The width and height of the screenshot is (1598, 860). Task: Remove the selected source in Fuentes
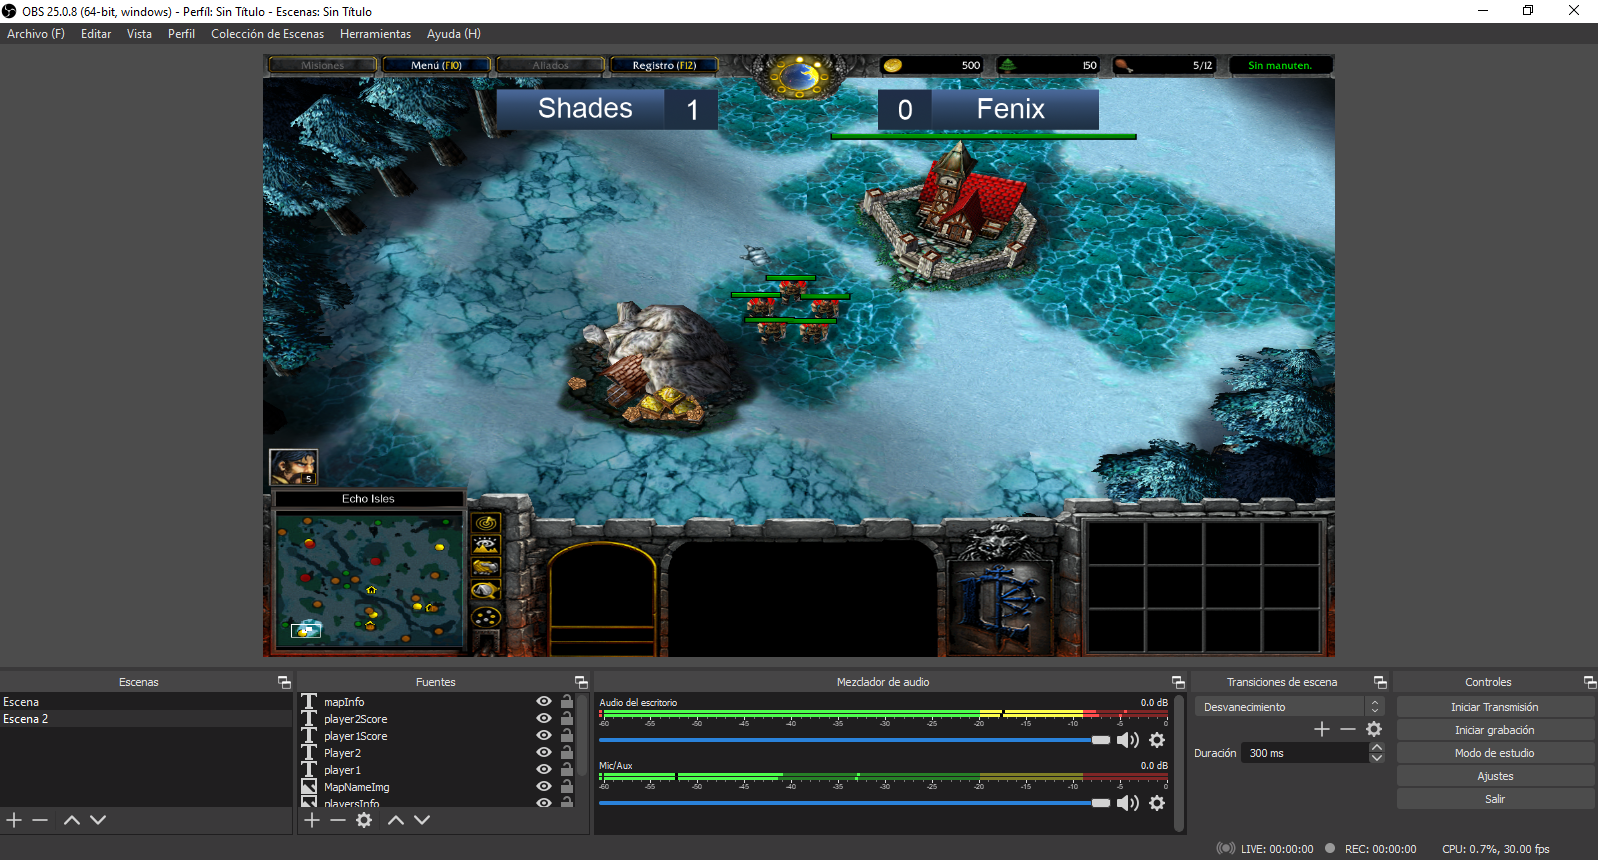click(x=338, y=820)
